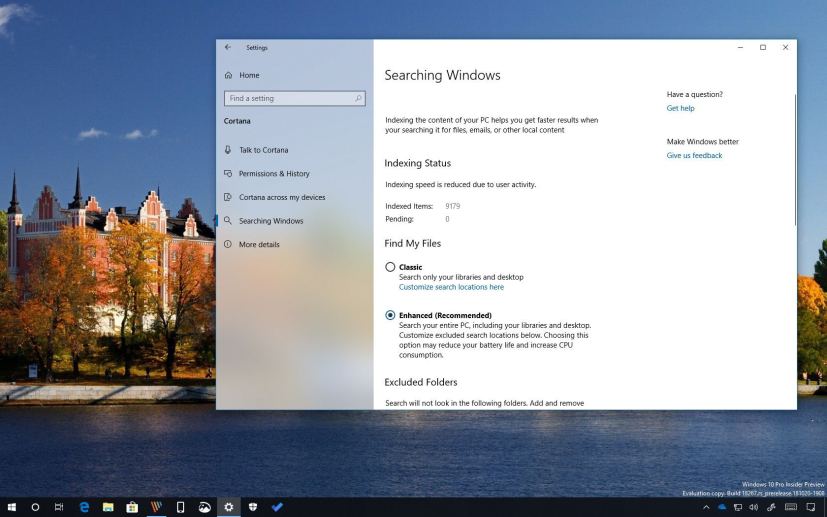Click the Settings gear on the taskbar
The image size is (827, 517).
click(x=228, y=508)
